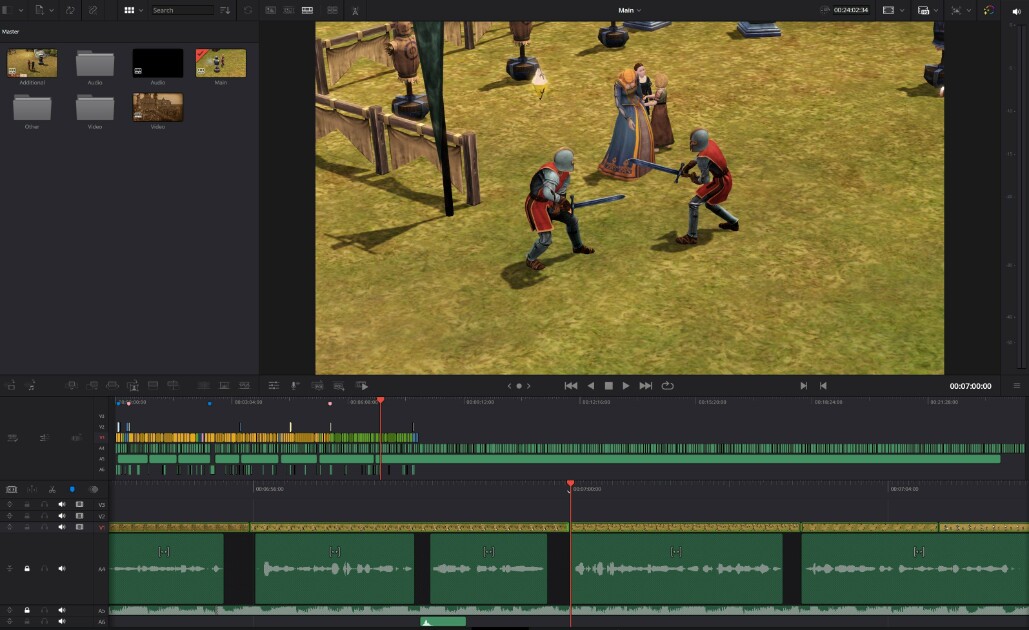The height and width of the screenshot is (630, 1029).
Task: Expand dropdown arrow next to Import Media
Action: click(x=51, y=10)
